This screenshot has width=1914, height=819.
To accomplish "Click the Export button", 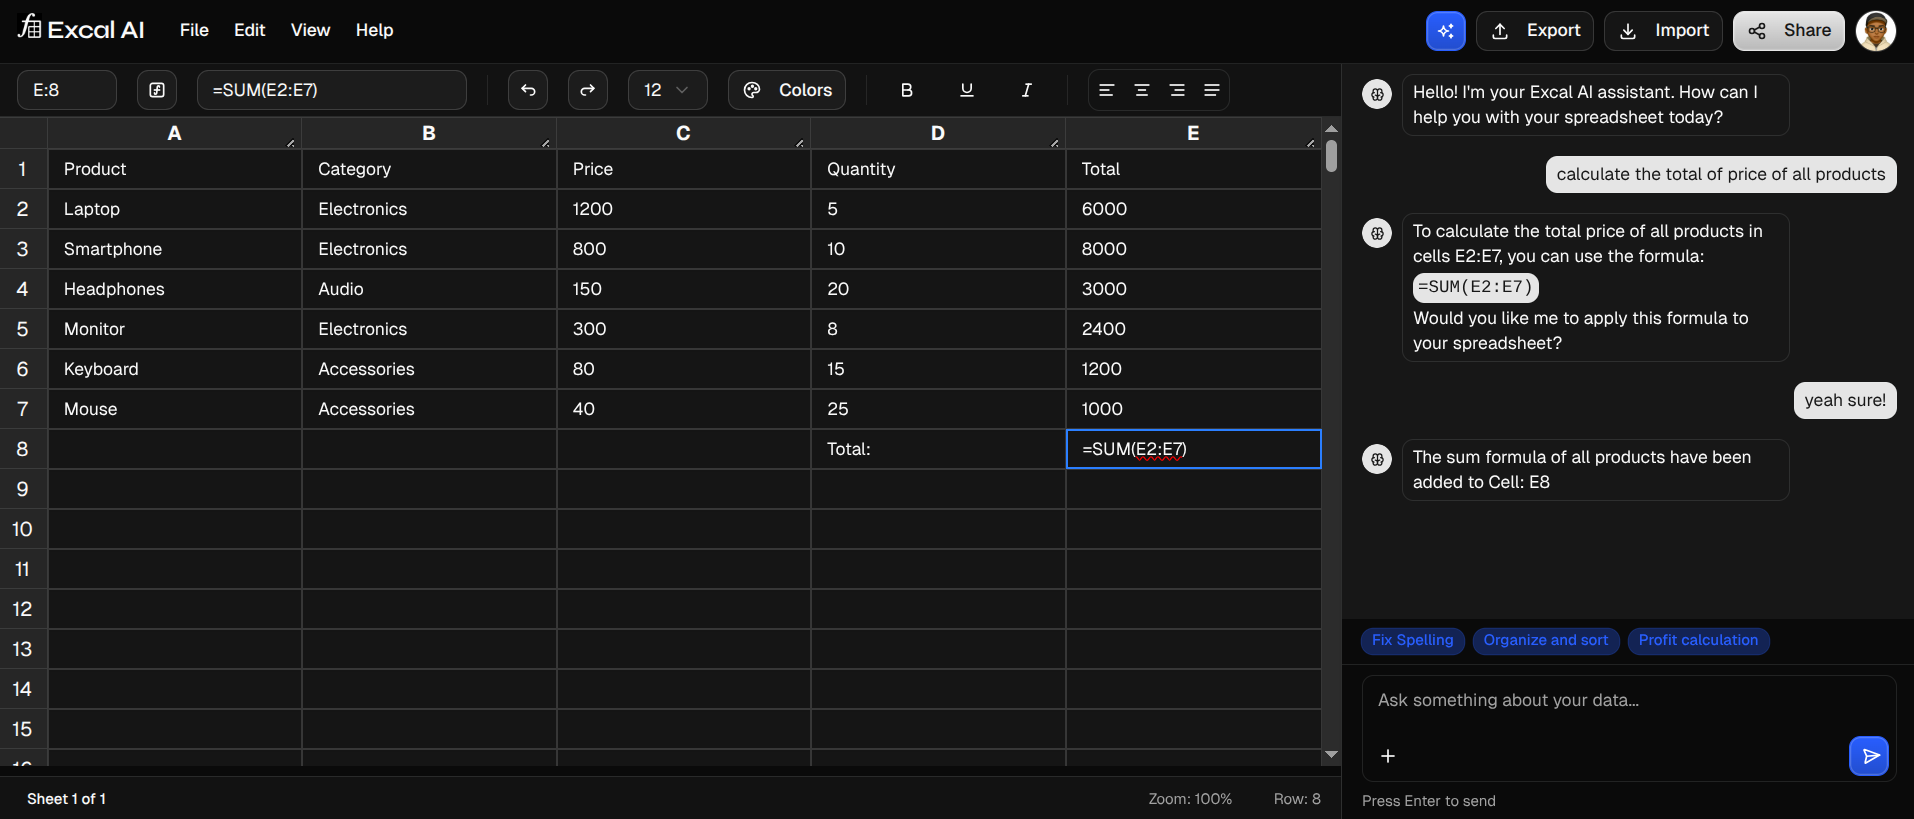I will coord(1535,31).
